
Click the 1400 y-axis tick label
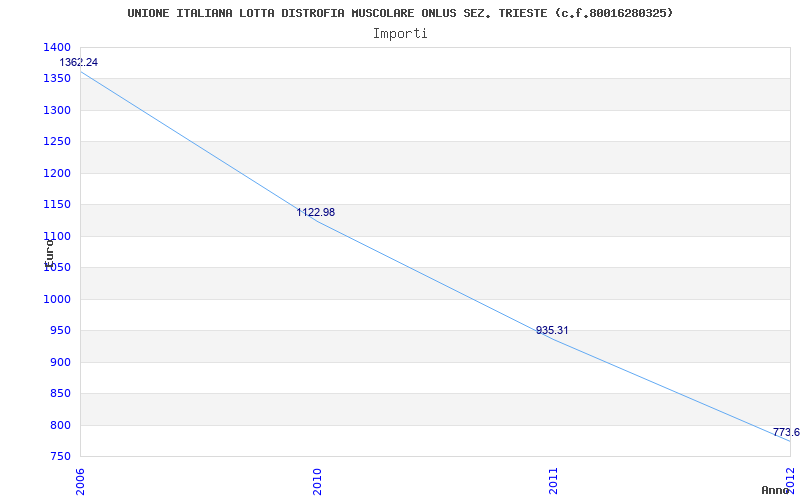[x=57, y=47]
